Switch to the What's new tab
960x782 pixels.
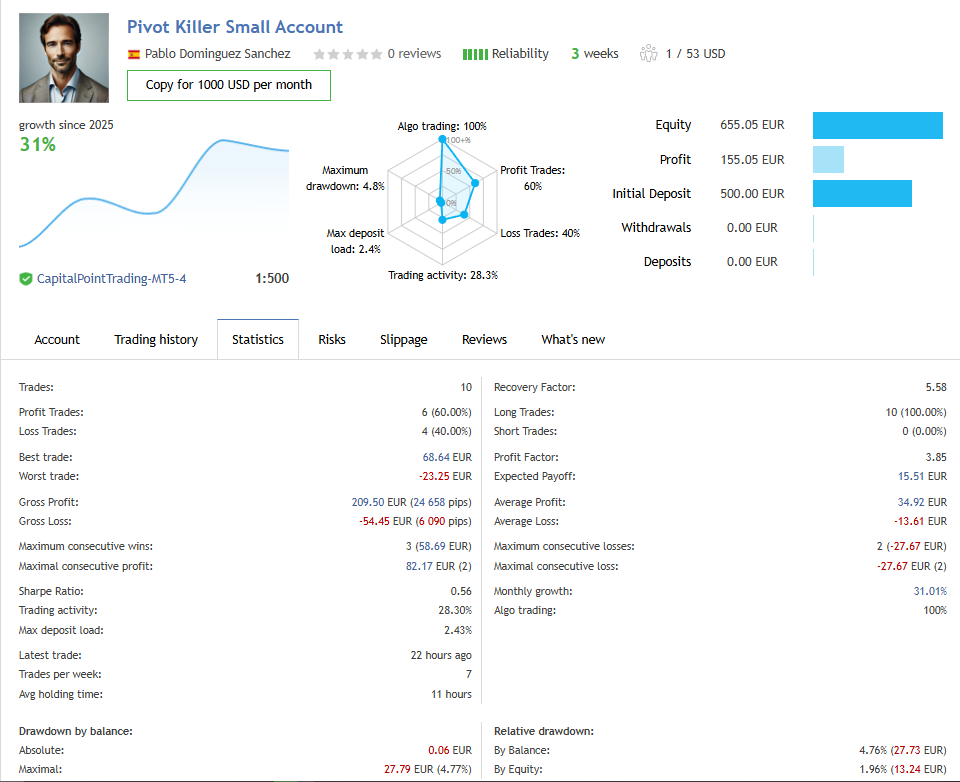[572, 339]
